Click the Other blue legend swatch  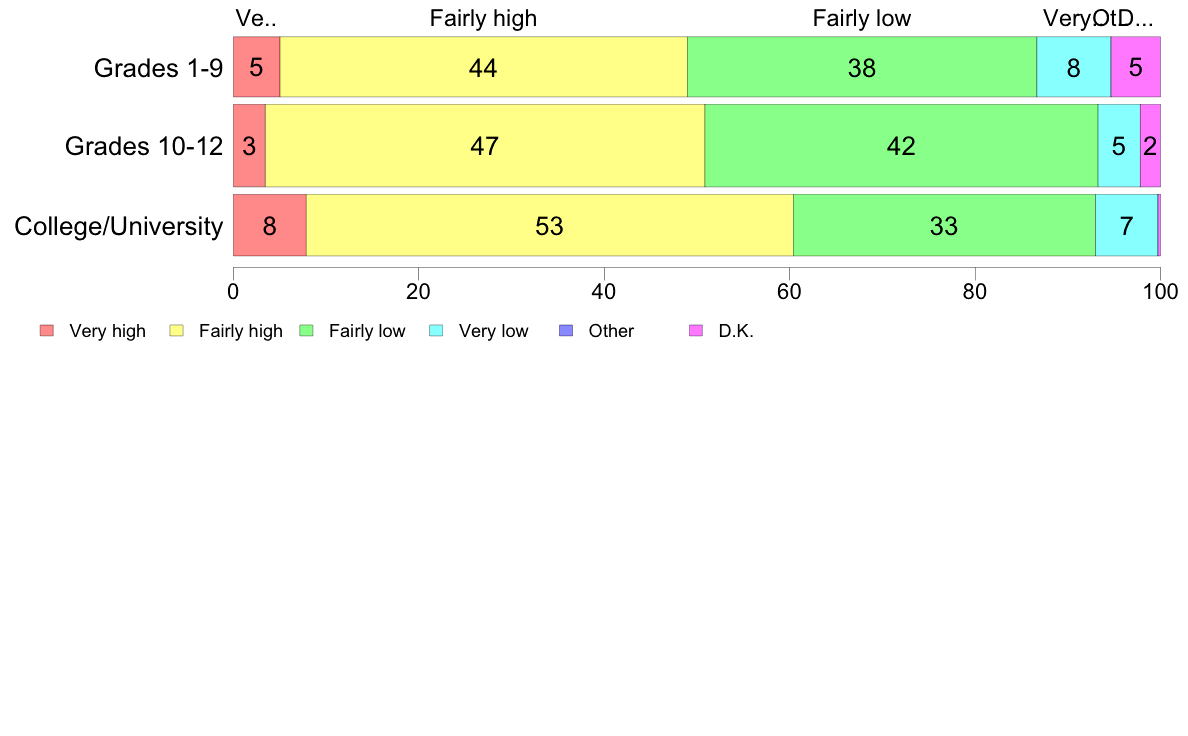[566, 330]
